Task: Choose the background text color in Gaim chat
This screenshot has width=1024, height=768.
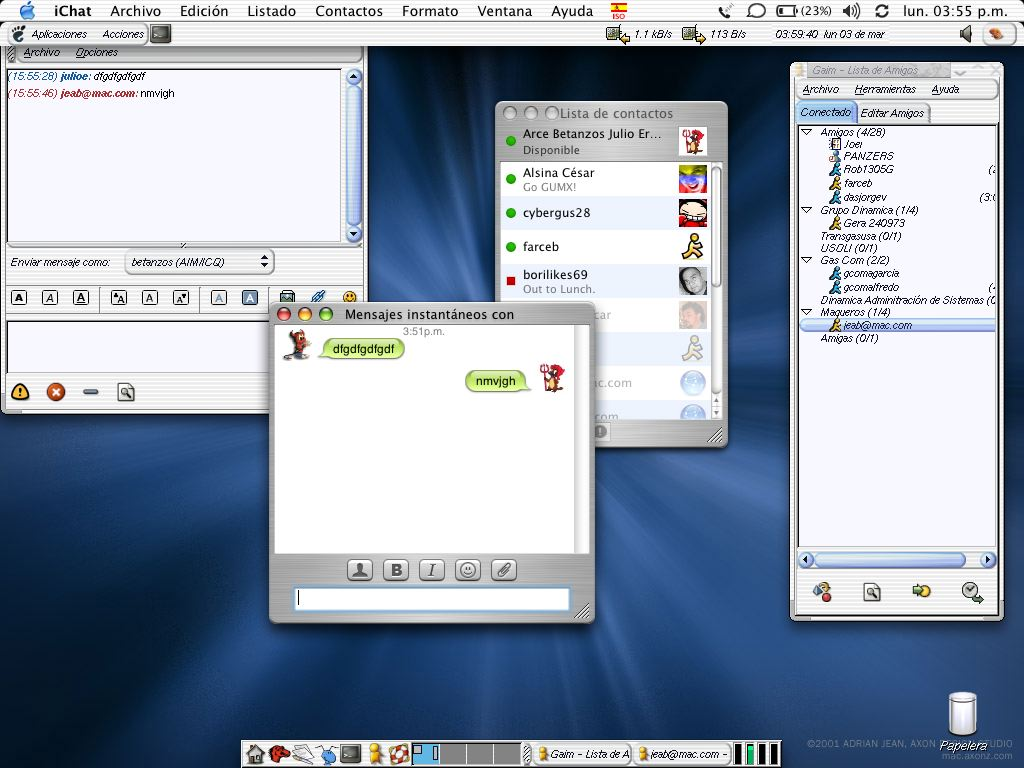Action: [x=249, y=298]
